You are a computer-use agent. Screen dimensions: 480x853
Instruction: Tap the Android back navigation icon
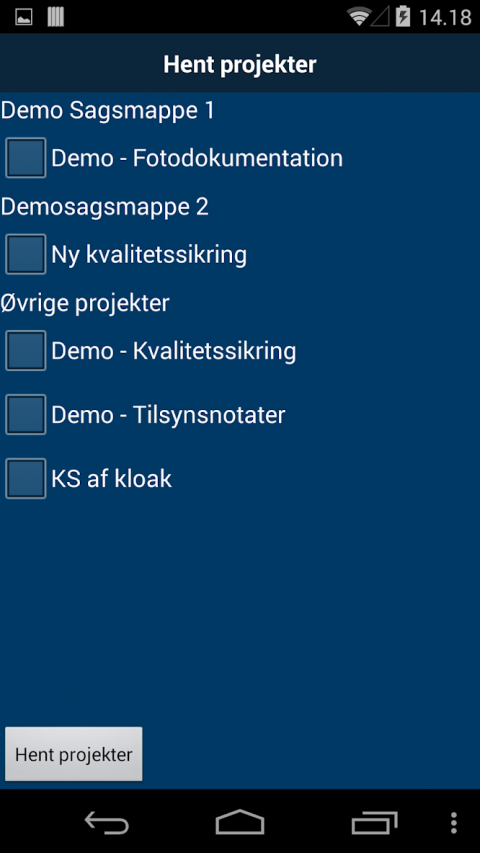click(x=107, y=823)
